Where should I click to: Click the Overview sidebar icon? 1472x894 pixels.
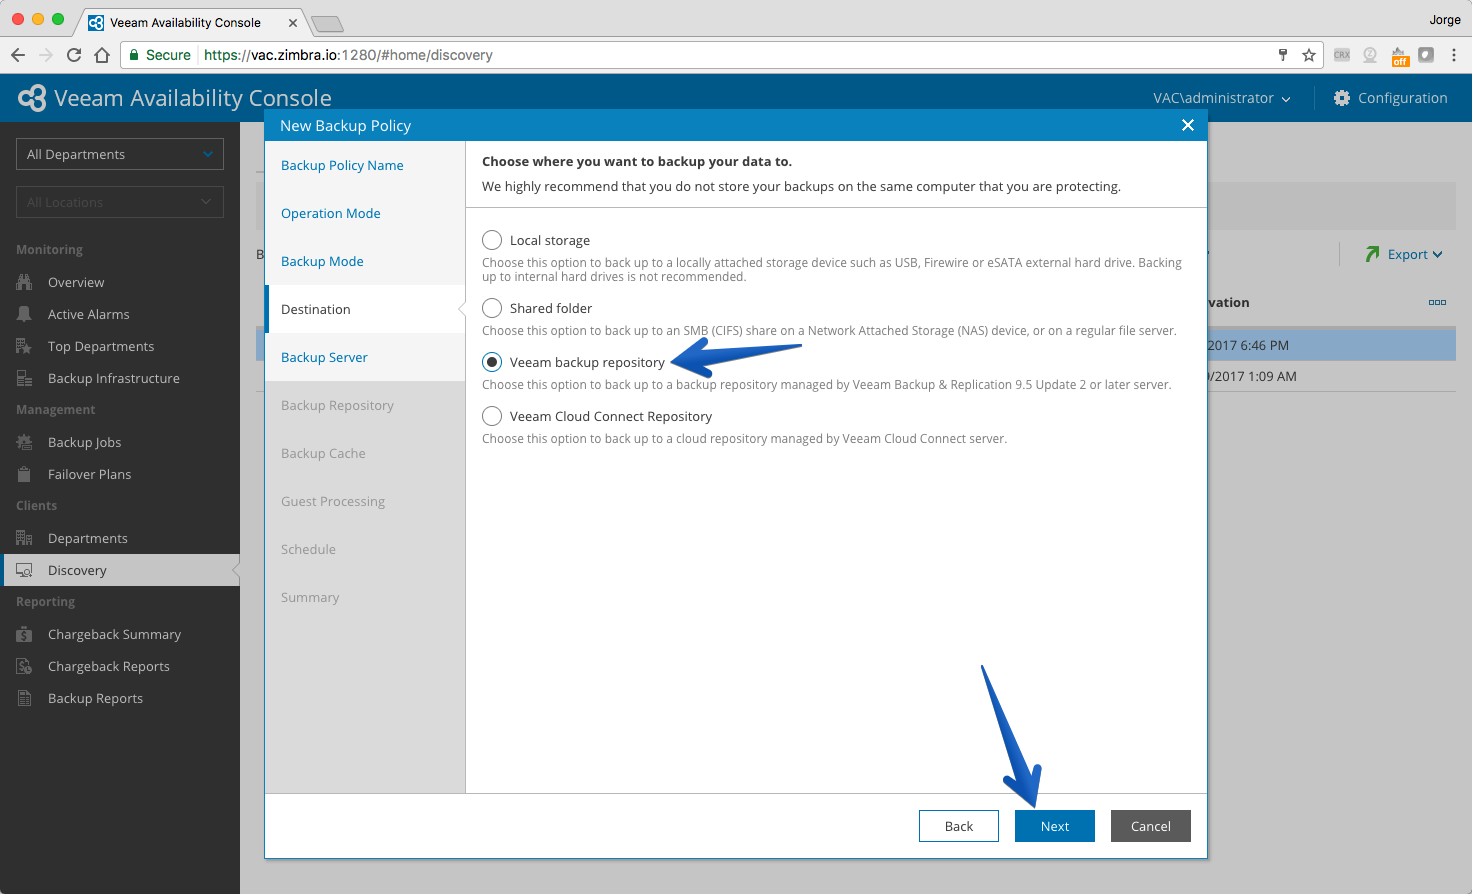point(24,282)
